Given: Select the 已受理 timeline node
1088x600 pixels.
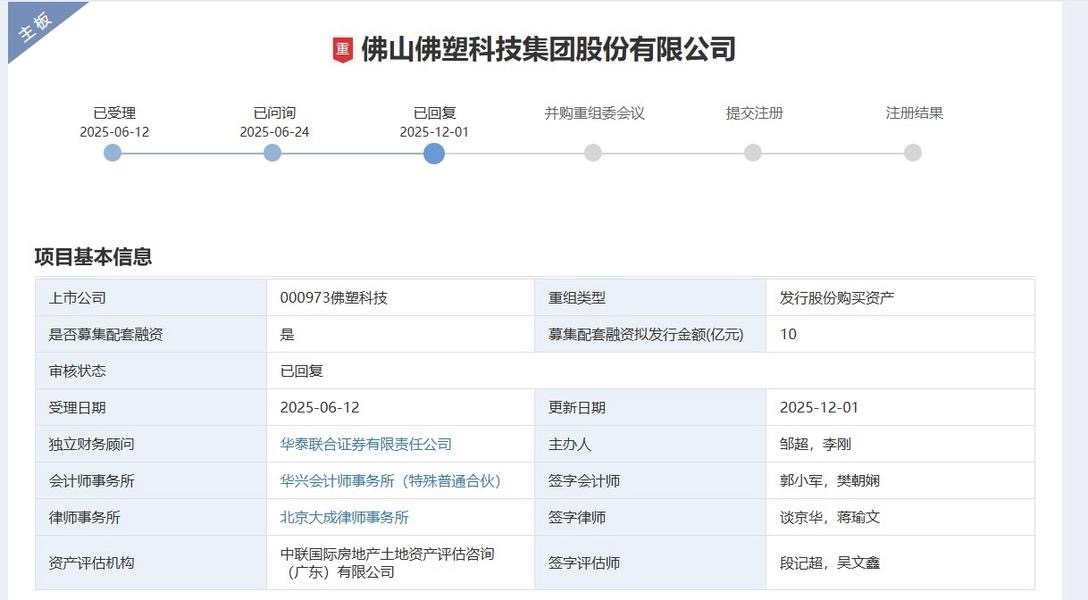Looking at the screenshot, I should pyautogui.click(x=112, y=153).
